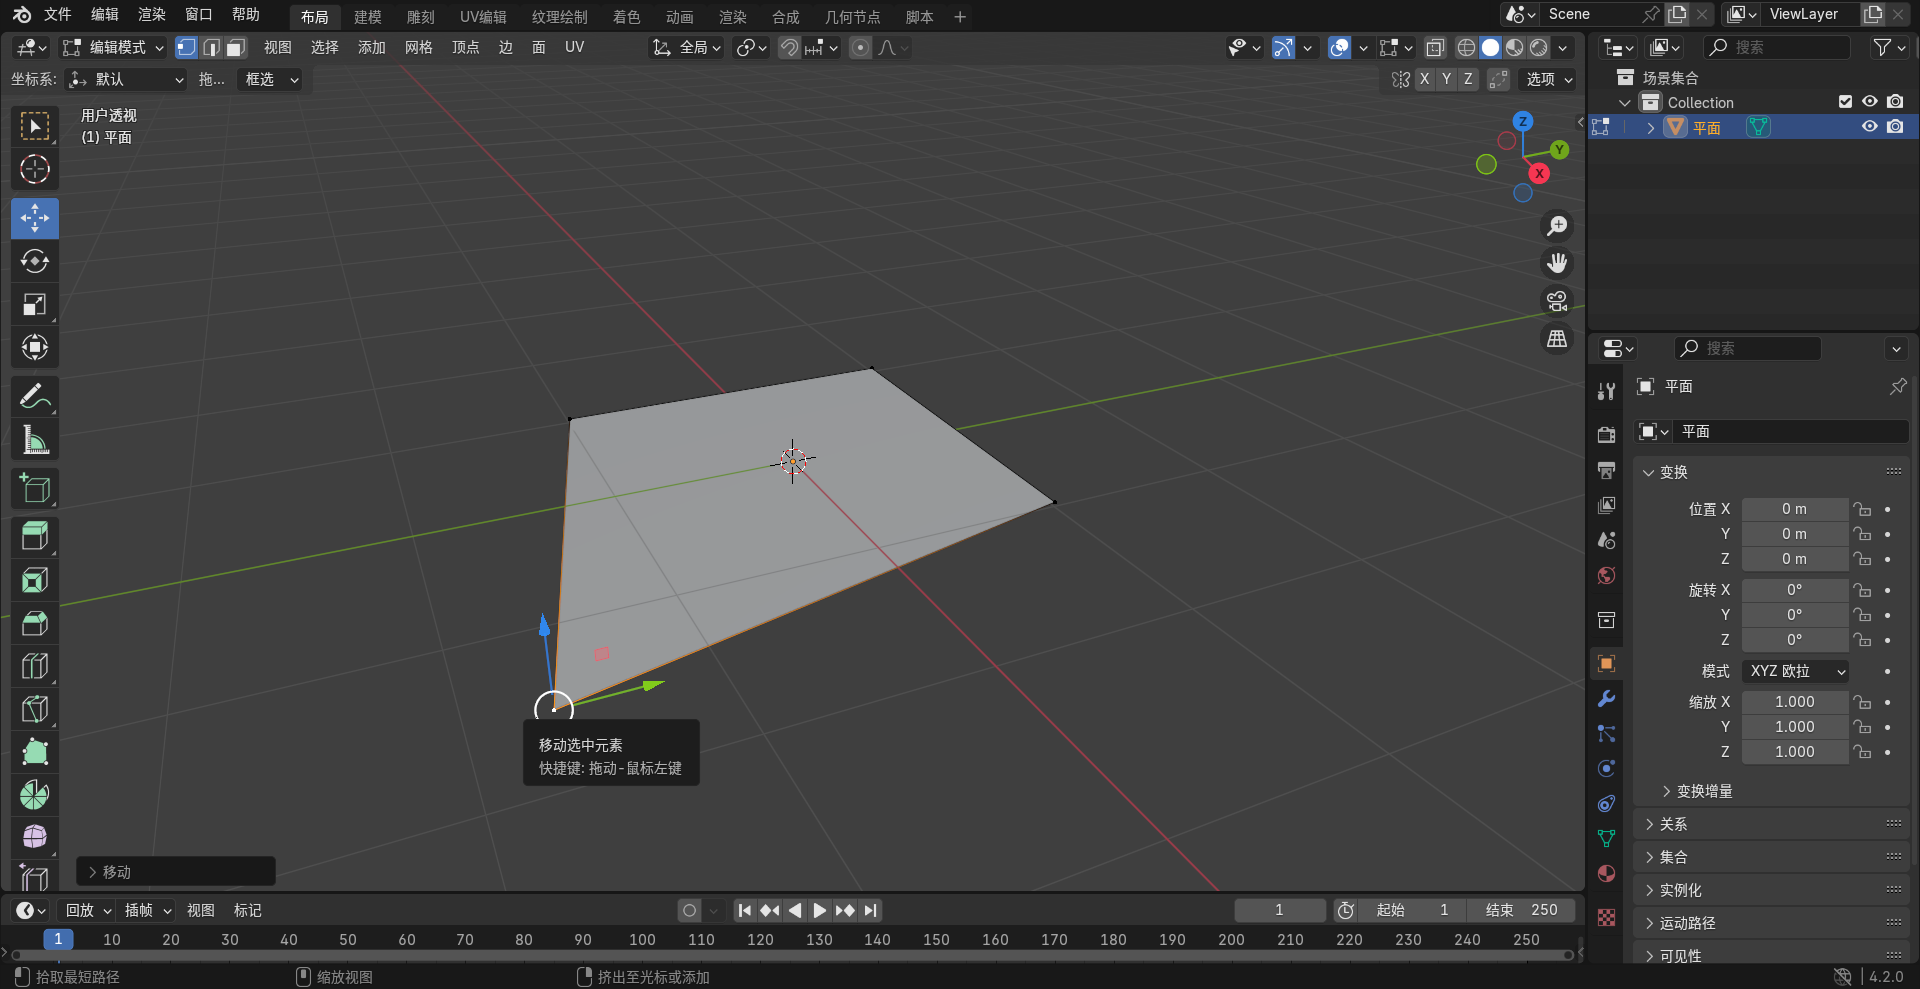Toggle snapping magnet button
Image resolution: width=1920 pixels, height=989 pixels.
(x=789, y=47)
